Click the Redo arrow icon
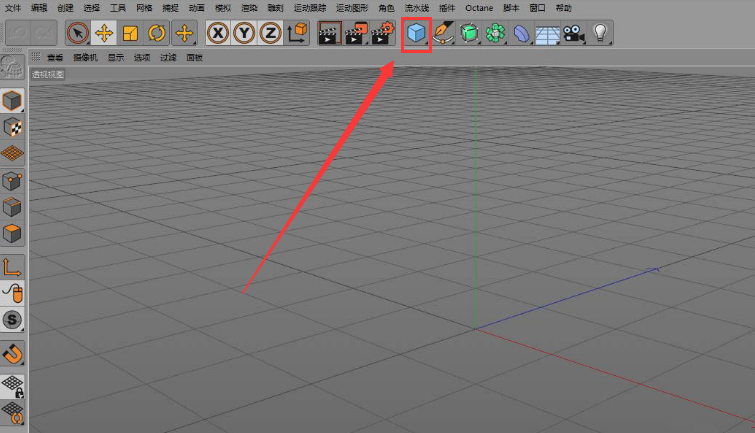This screenshot has width=755, height=433. tap(44, 33)
